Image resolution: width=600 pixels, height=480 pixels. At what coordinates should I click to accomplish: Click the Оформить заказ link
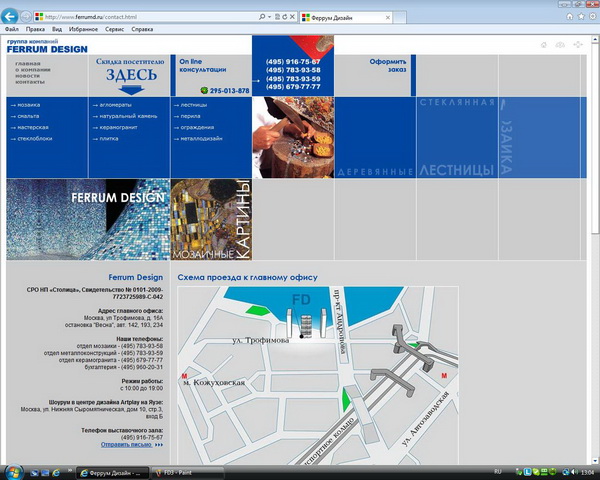[x=388, y=65]
